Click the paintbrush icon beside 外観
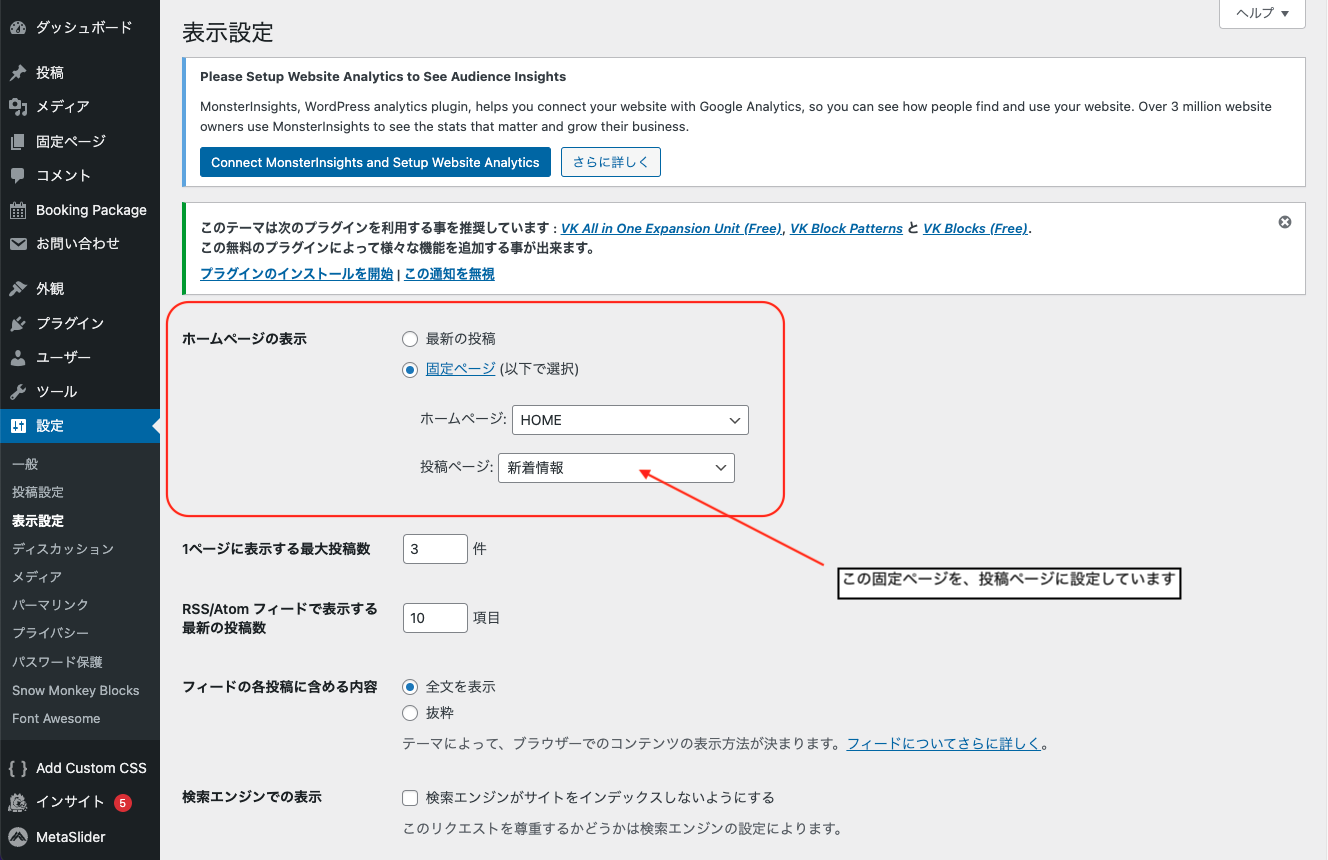This screenshot has width=1328, height=860. pos(18,289)
